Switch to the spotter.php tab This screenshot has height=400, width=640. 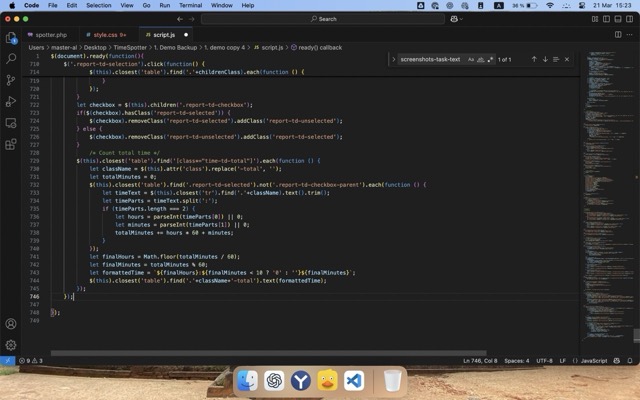pyautogui.click(x=51, y=34)
